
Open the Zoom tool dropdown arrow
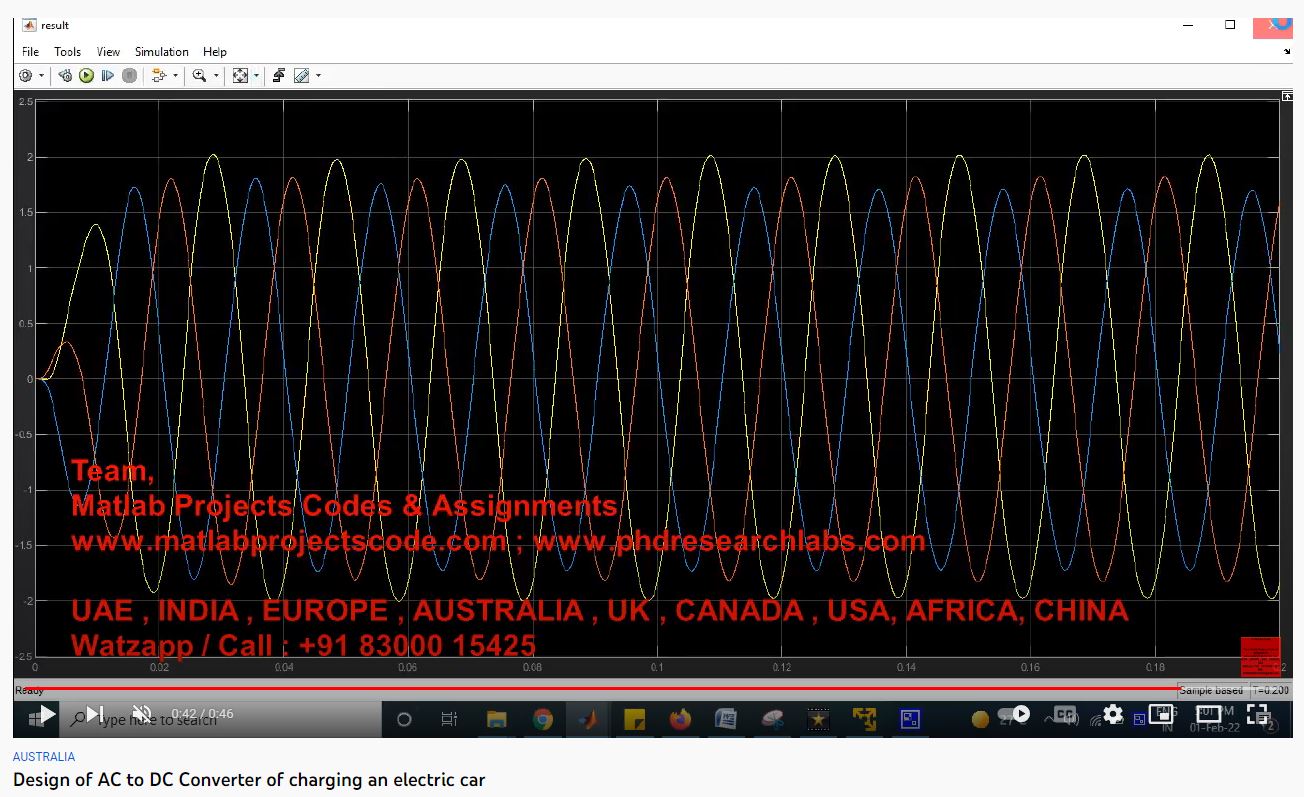pos(215,76)
